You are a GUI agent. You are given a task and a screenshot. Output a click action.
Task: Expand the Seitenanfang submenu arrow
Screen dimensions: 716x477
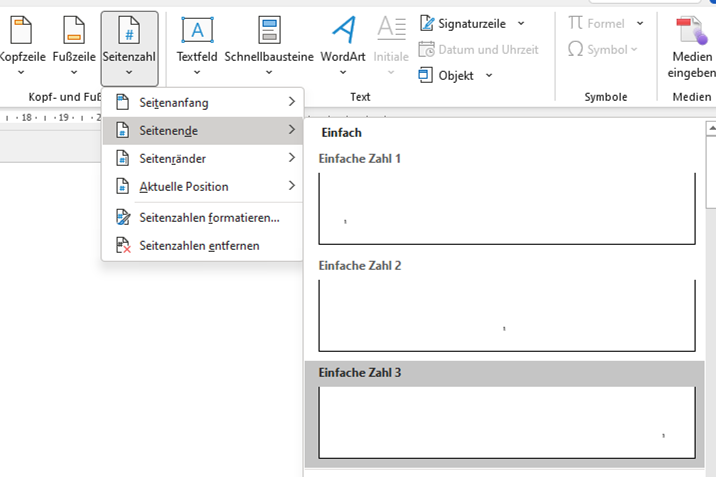tap(291, 102)
